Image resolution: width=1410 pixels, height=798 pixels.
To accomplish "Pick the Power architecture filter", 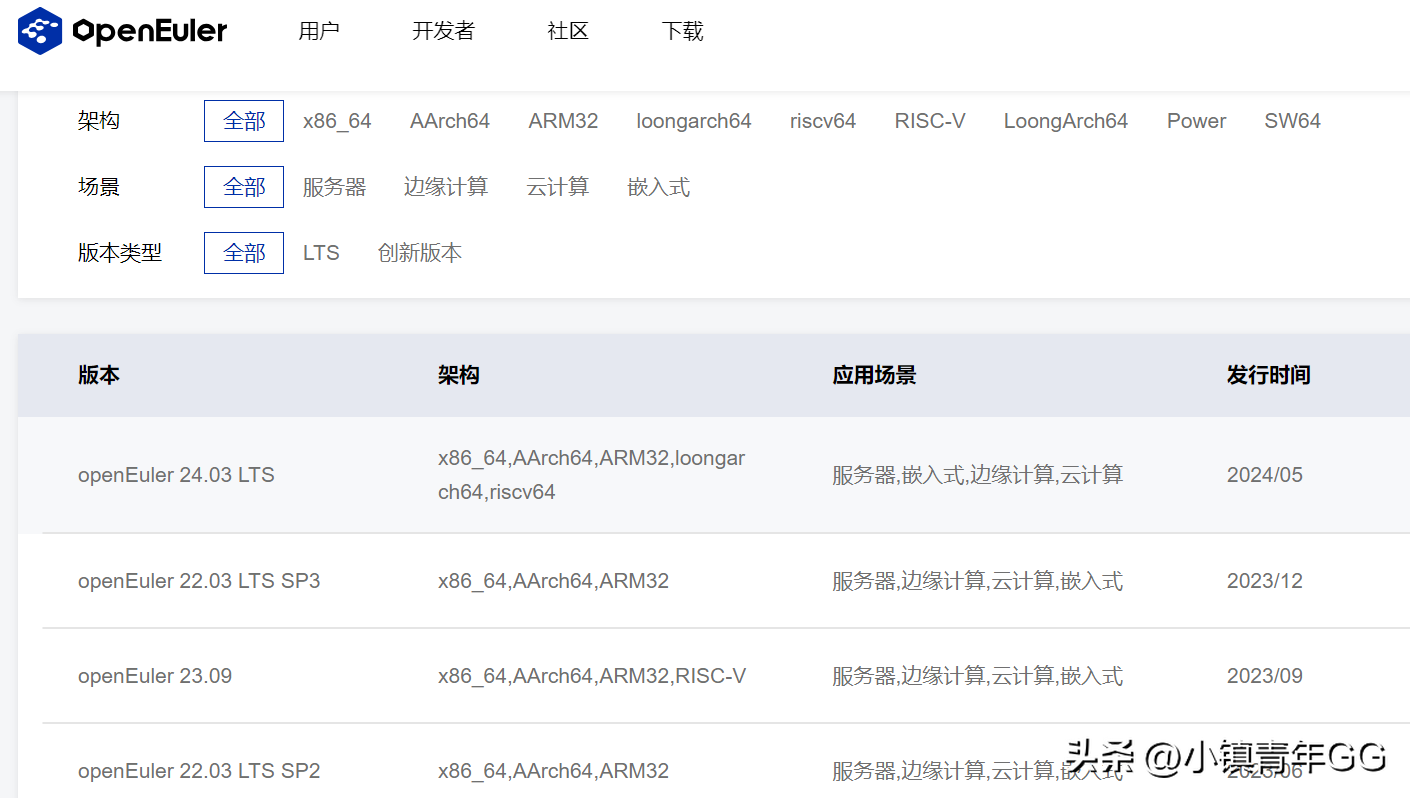I will click(1196, 121).
